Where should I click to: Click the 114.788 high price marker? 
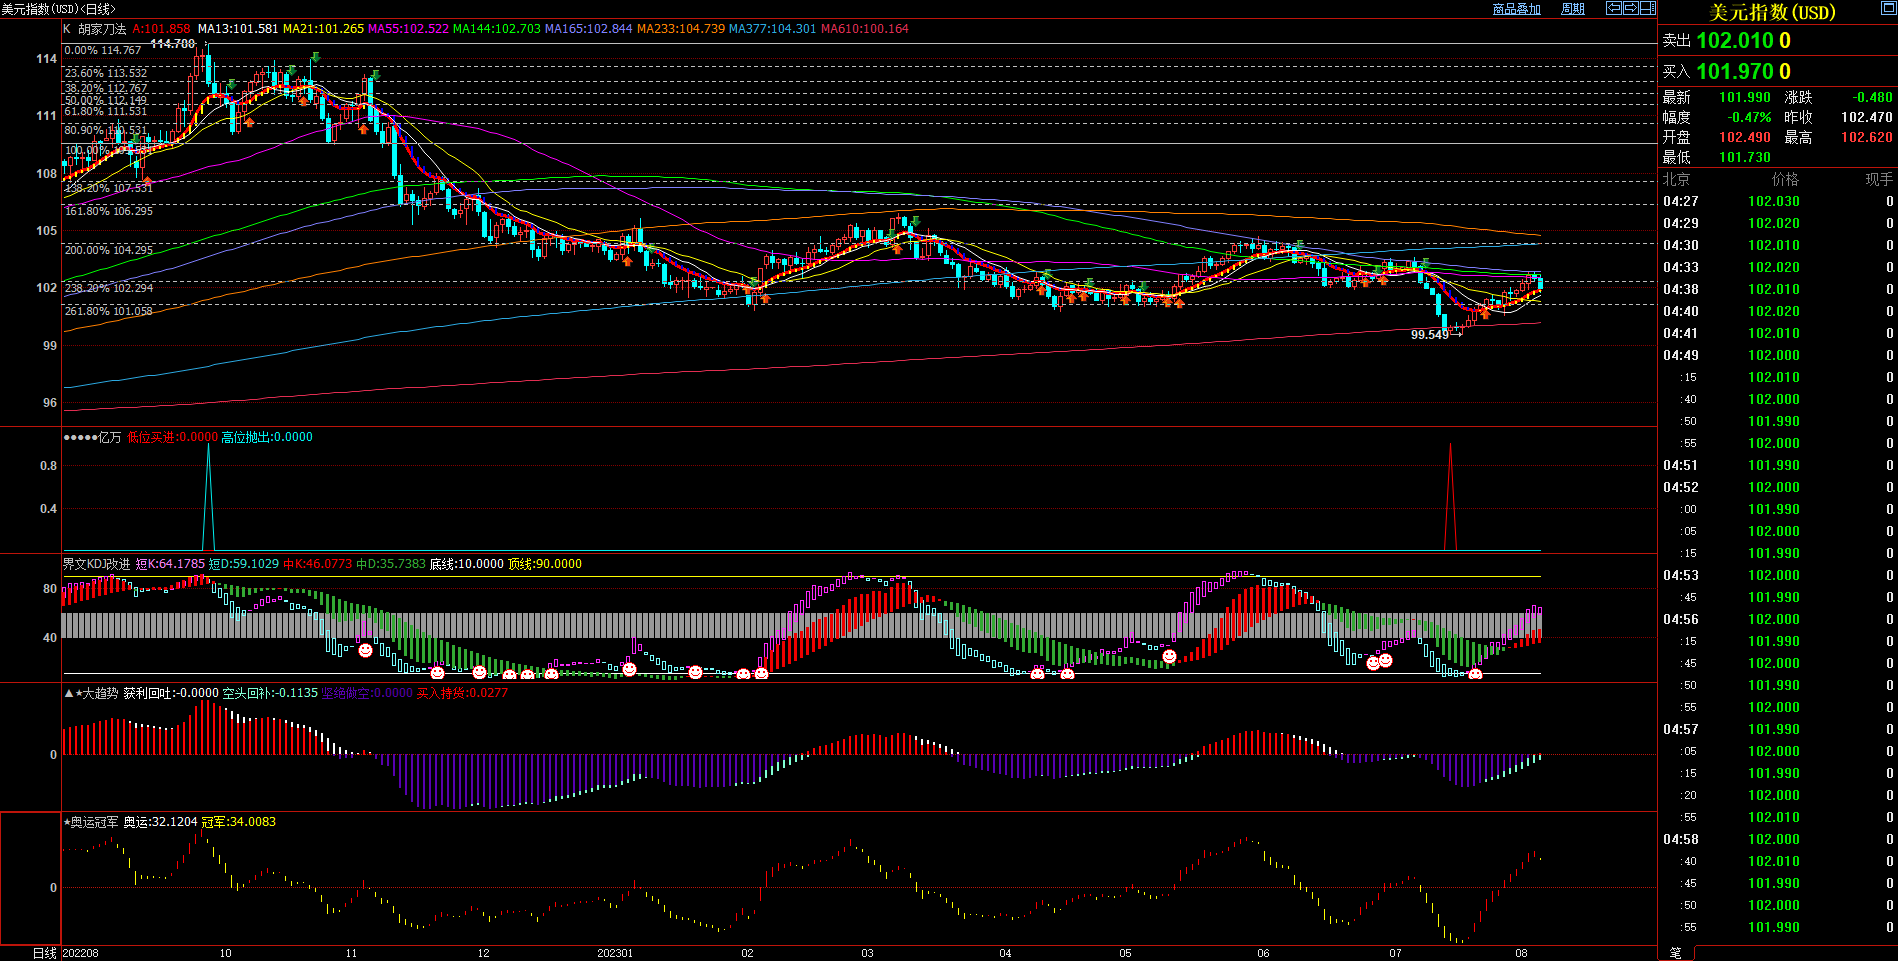tap(173, 44)
